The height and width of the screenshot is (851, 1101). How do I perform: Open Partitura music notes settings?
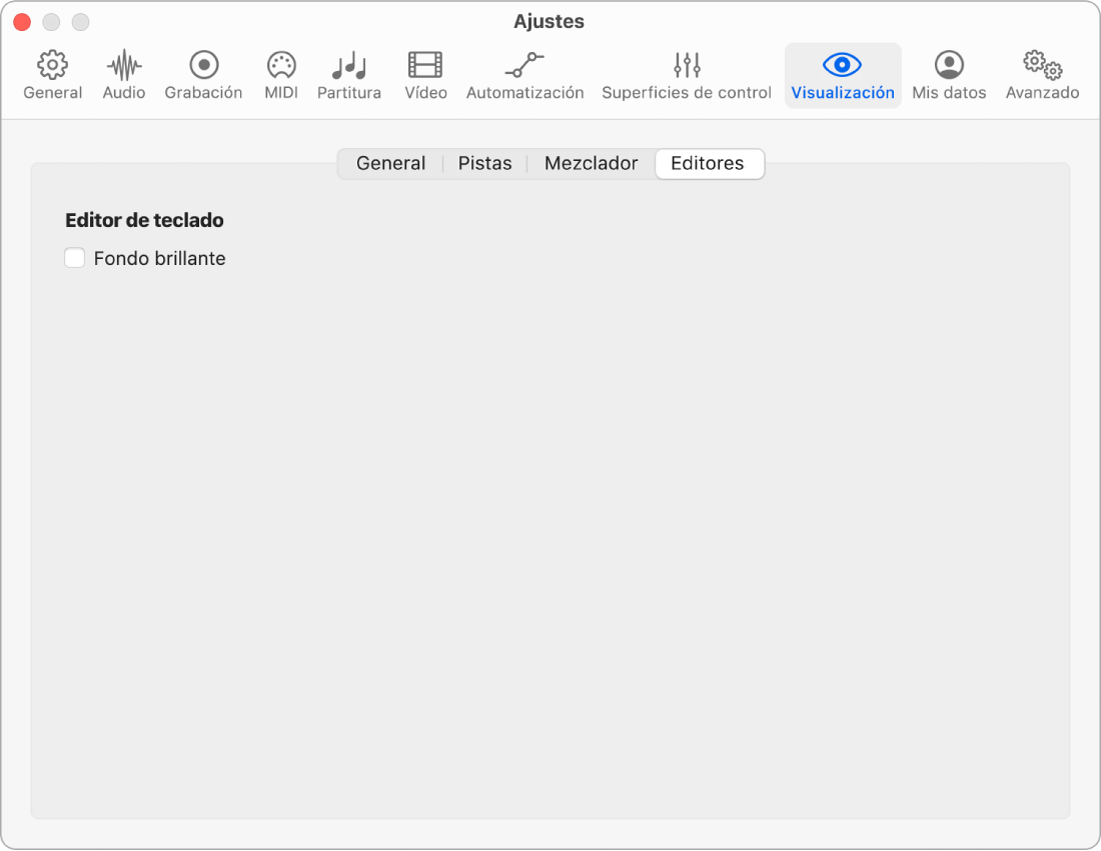click(x=349, y=66)
